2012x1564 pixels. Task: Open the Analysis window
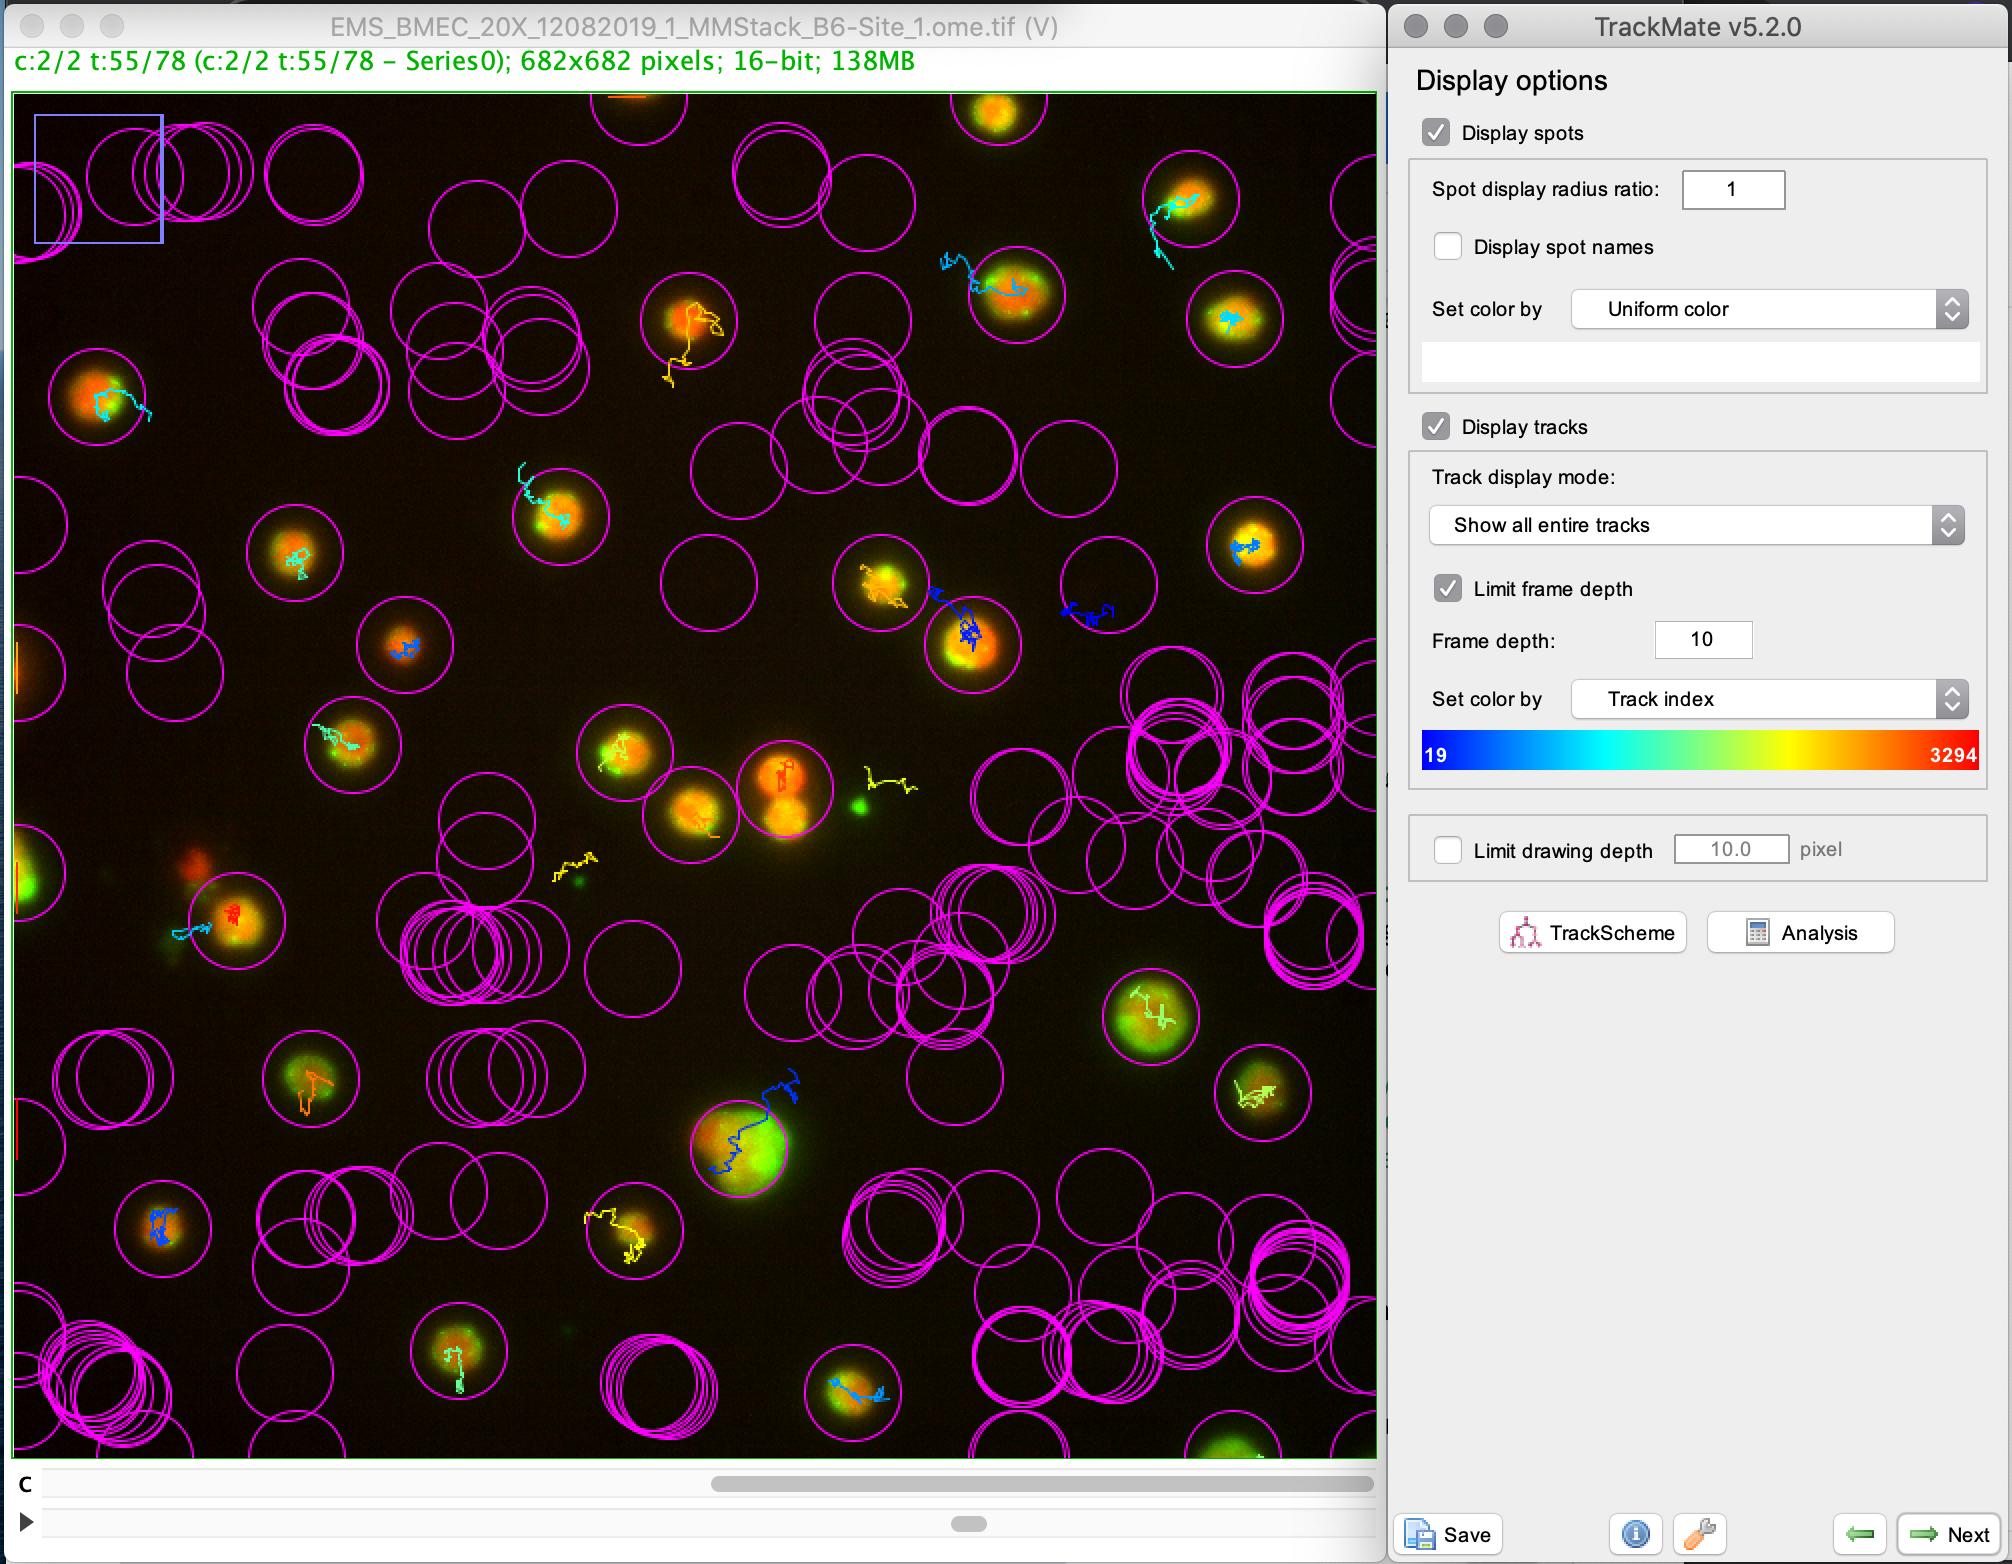(1800, 932)
